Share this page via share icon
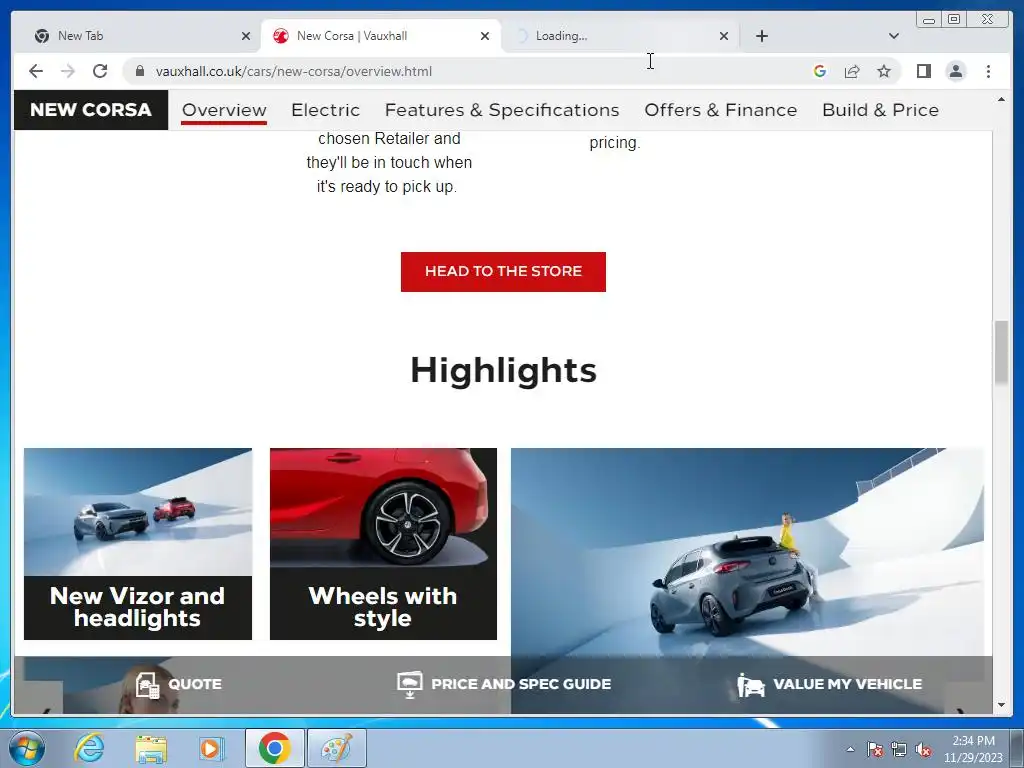The height and width of the screenshot is (768, 1024). coord(852,71)
